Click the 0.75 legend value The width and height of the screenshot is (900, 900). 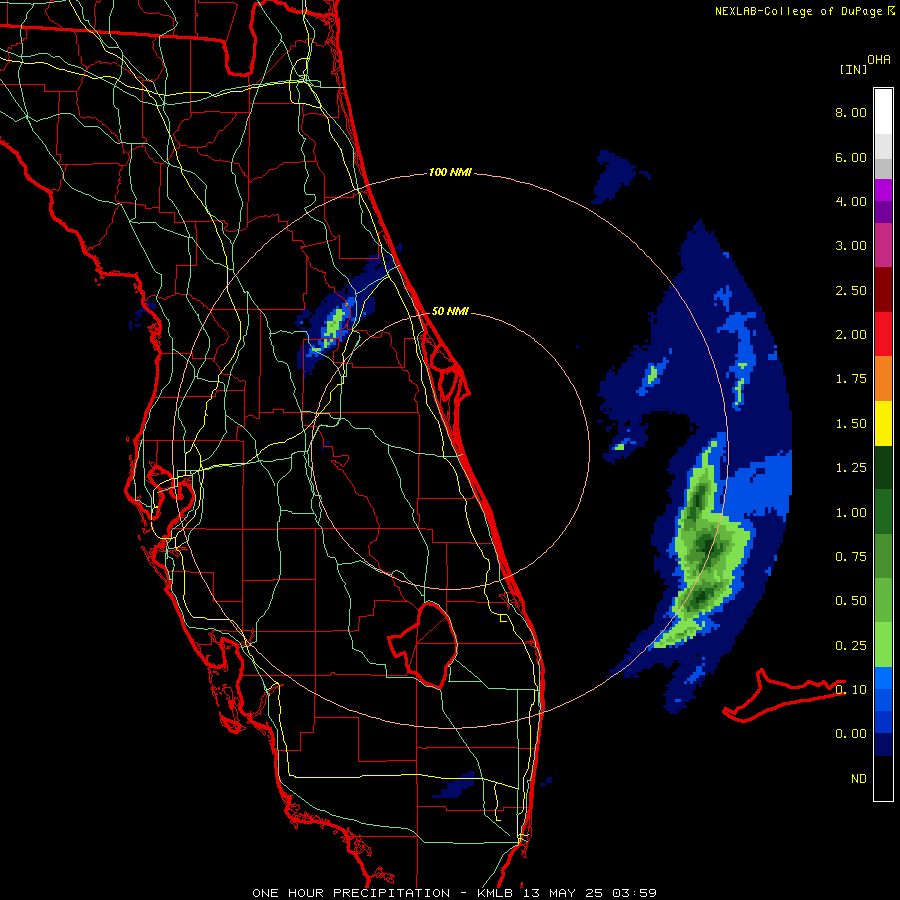pos(851,557)
